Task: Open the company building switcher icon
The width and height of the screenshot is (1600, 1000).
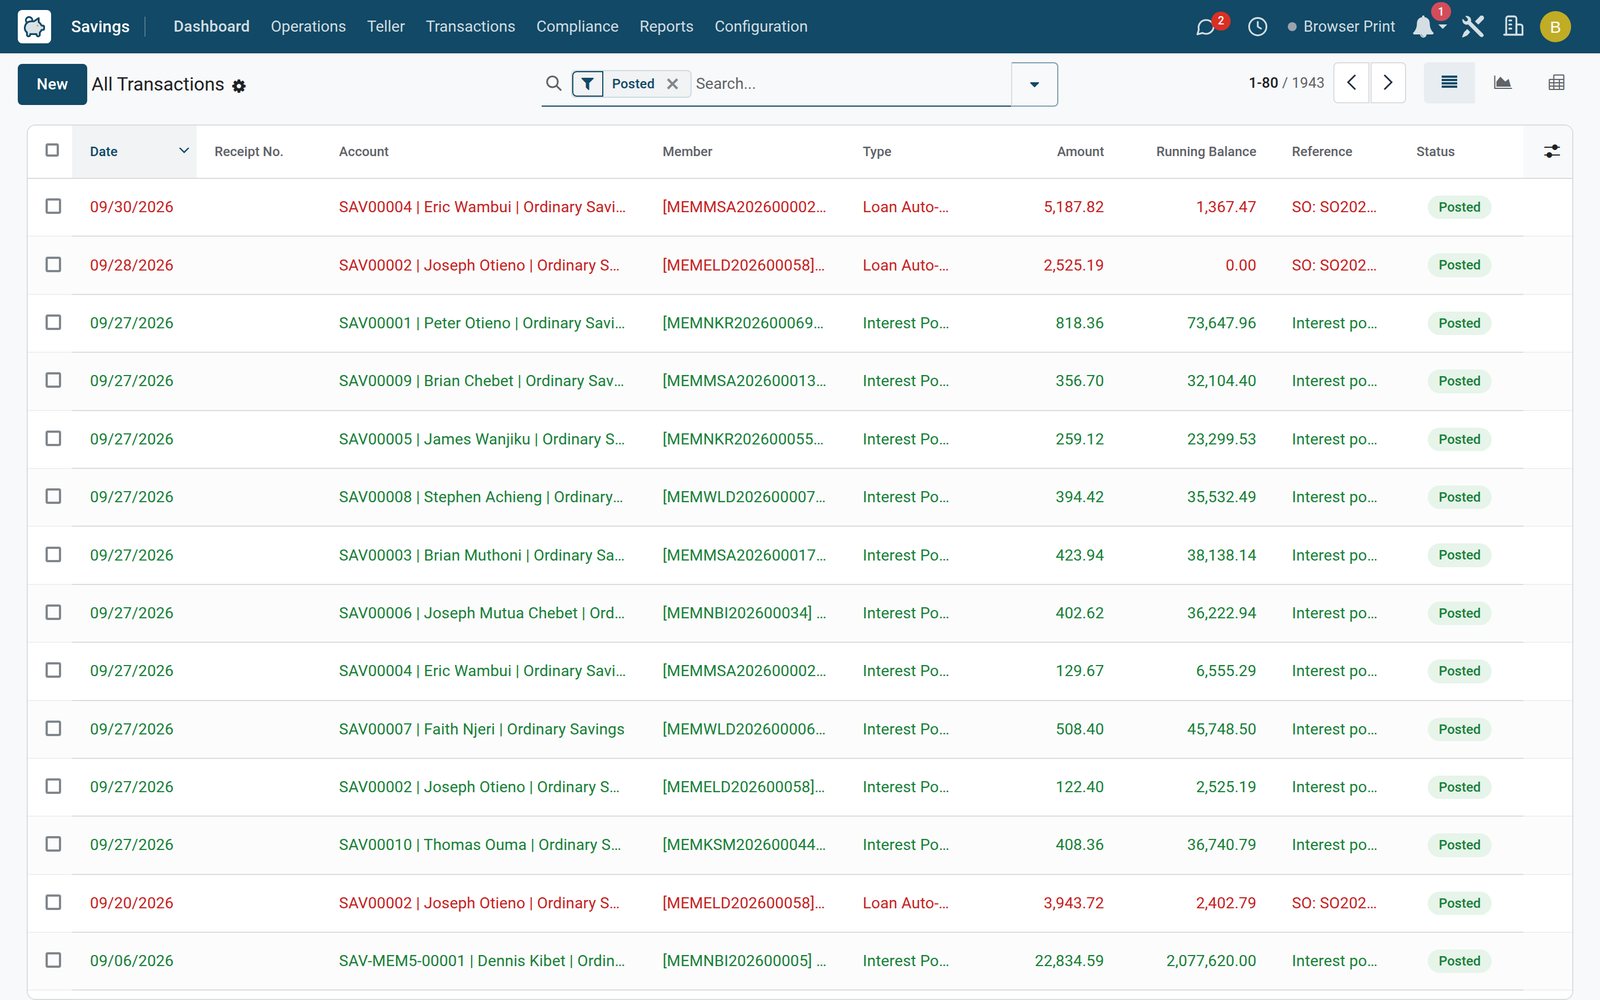Action: point(1514,27)
